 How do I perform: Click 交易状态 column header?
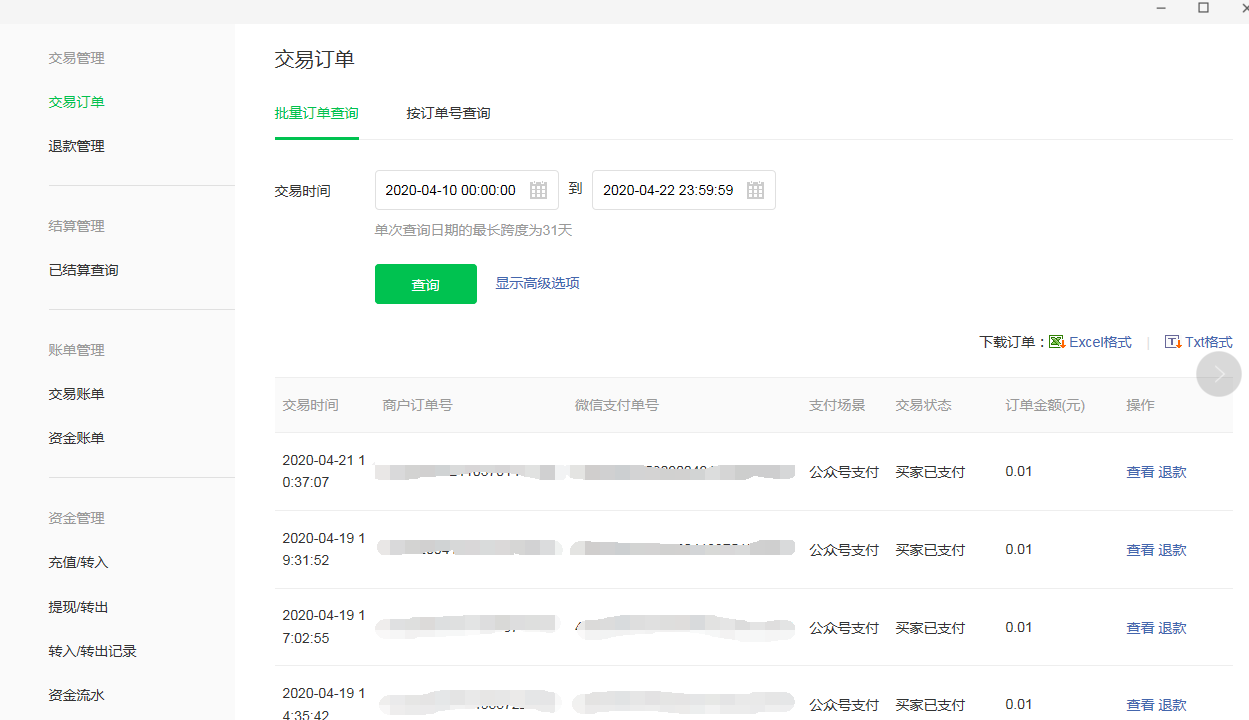click(923, 405)
